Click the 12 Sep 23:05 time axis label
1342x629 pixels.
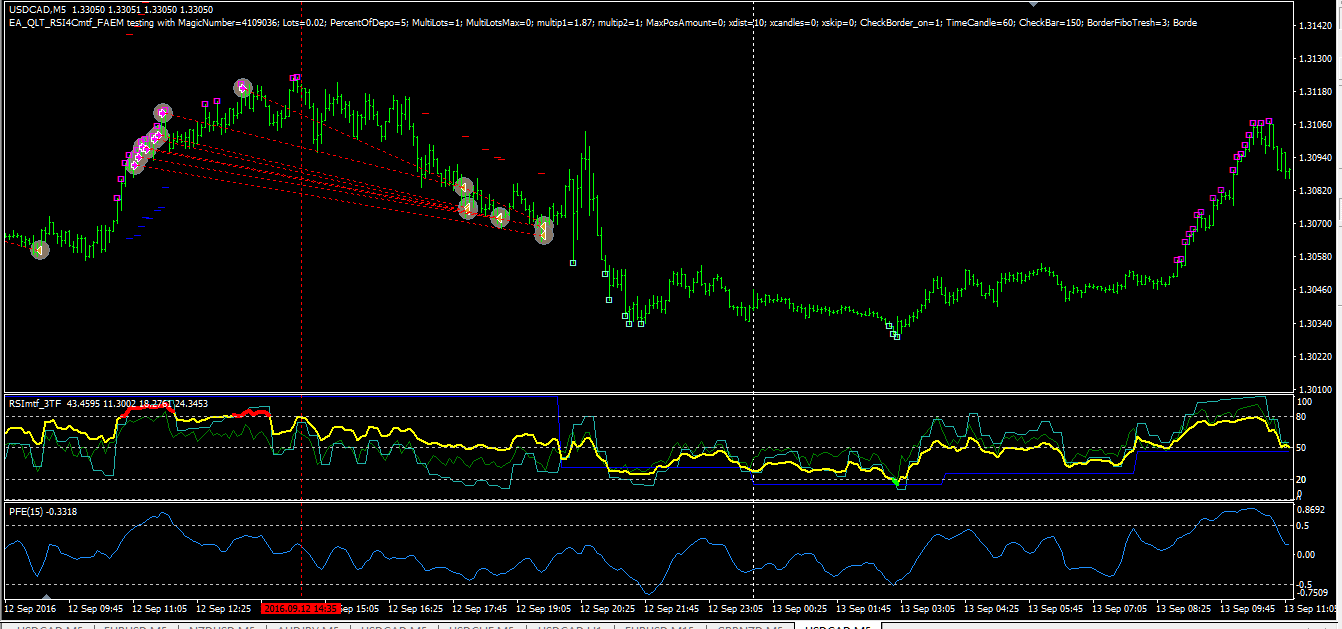735,608
